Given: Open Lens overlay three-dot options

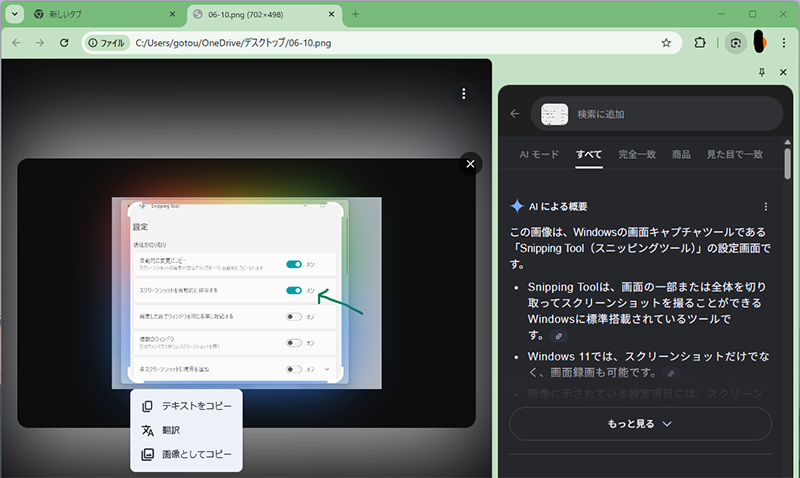Looking at the screenshot, I should 463,94.
